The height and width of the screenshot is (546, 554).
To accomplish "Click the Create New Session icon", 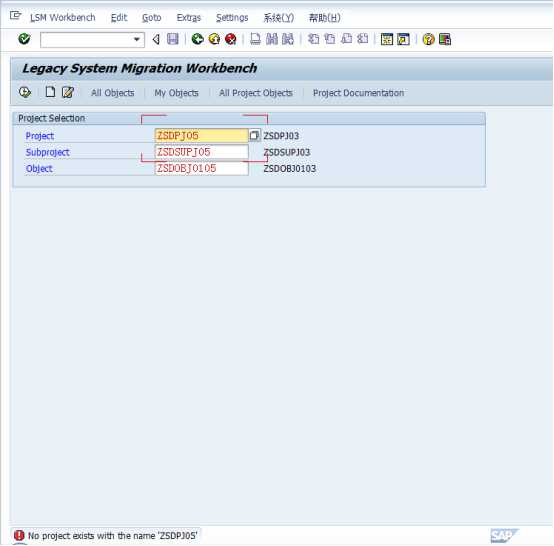I will (x=387, y=39).
